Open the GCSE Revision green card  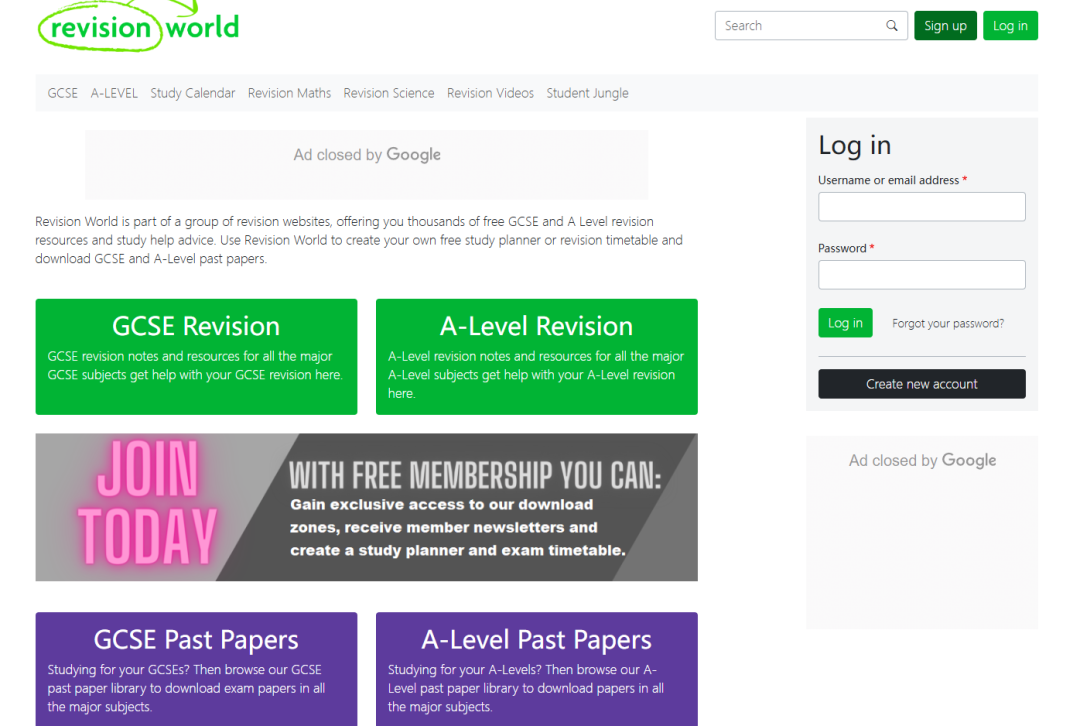(x=196, y=356)
